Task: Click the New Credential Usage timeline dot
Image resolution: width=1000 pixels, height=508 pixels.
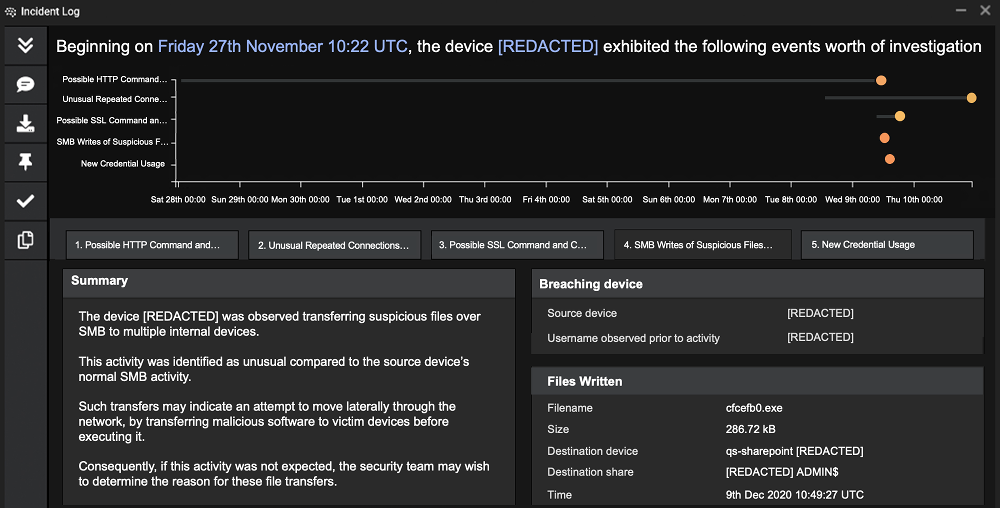Action: [x=890, y=159]
